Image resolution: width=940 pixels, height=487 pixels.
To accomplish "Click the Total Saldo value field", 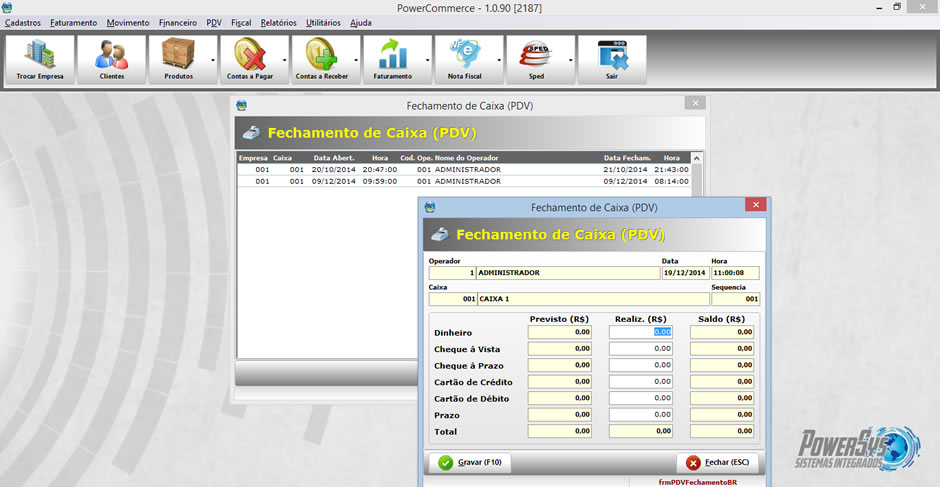I will pyautogui.click(x=722, y=431).
